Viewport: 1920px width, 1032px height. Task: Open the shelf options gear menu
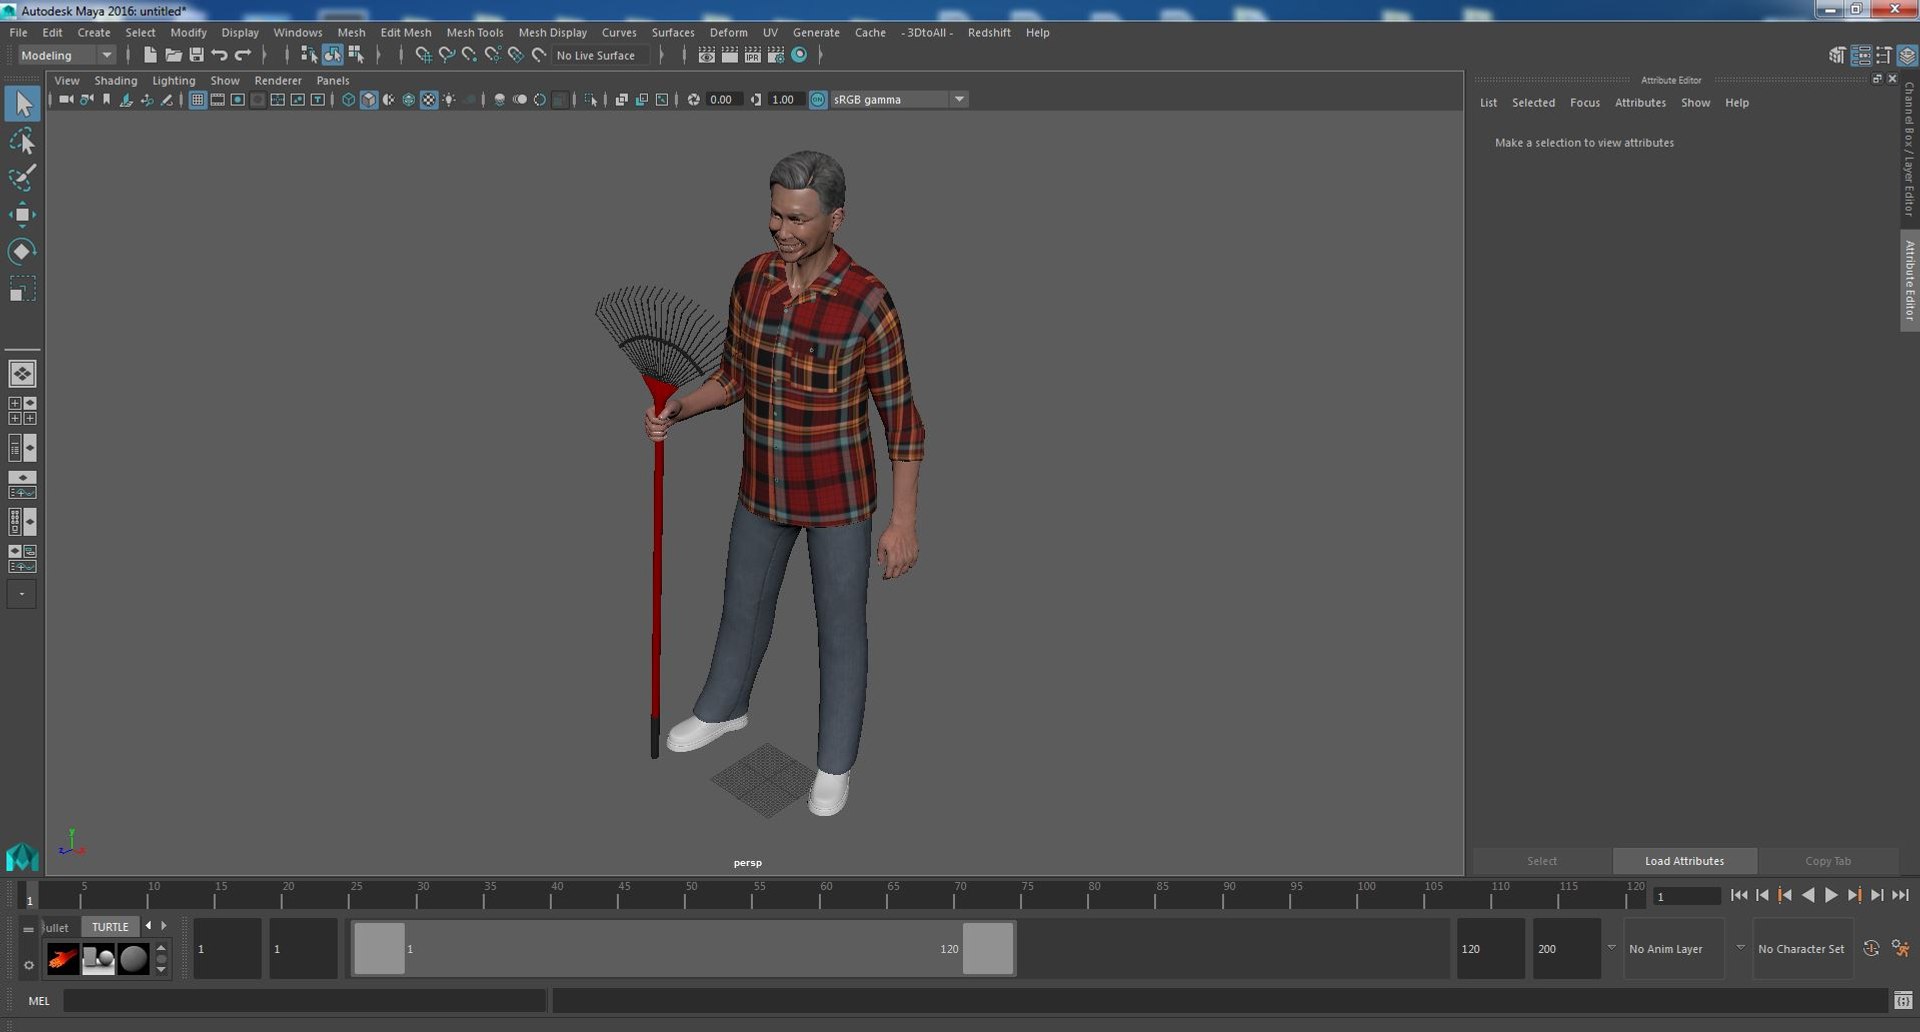pos(28,965)
